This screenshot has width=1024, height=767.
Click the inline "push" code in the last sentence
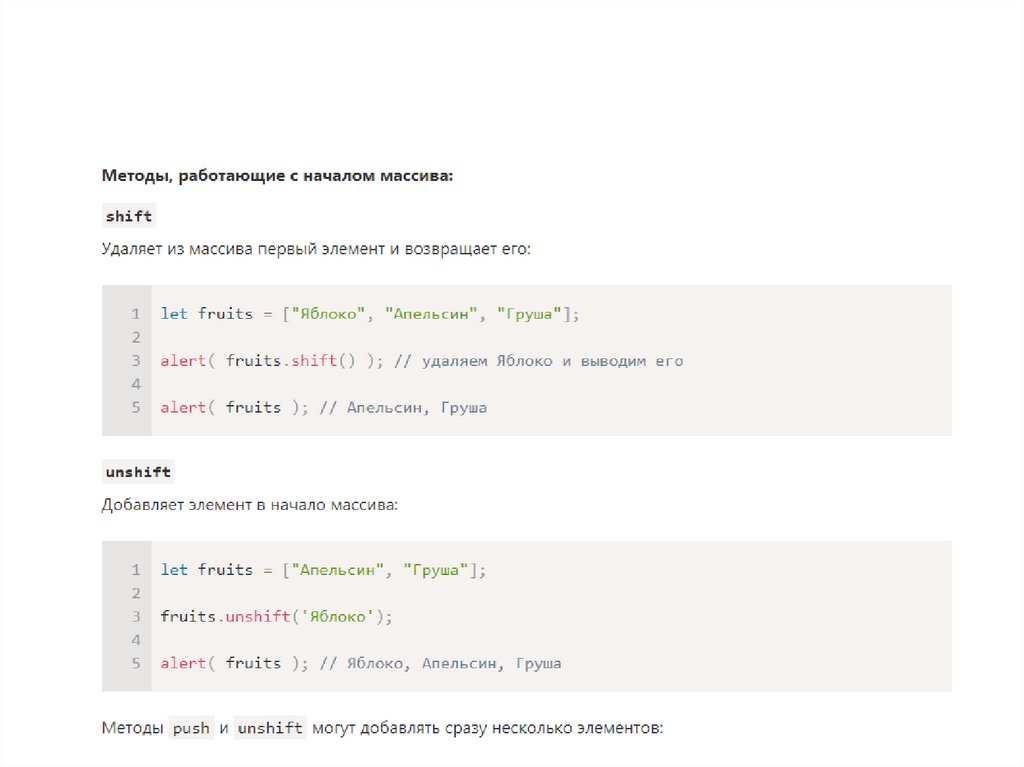(191, 729)
